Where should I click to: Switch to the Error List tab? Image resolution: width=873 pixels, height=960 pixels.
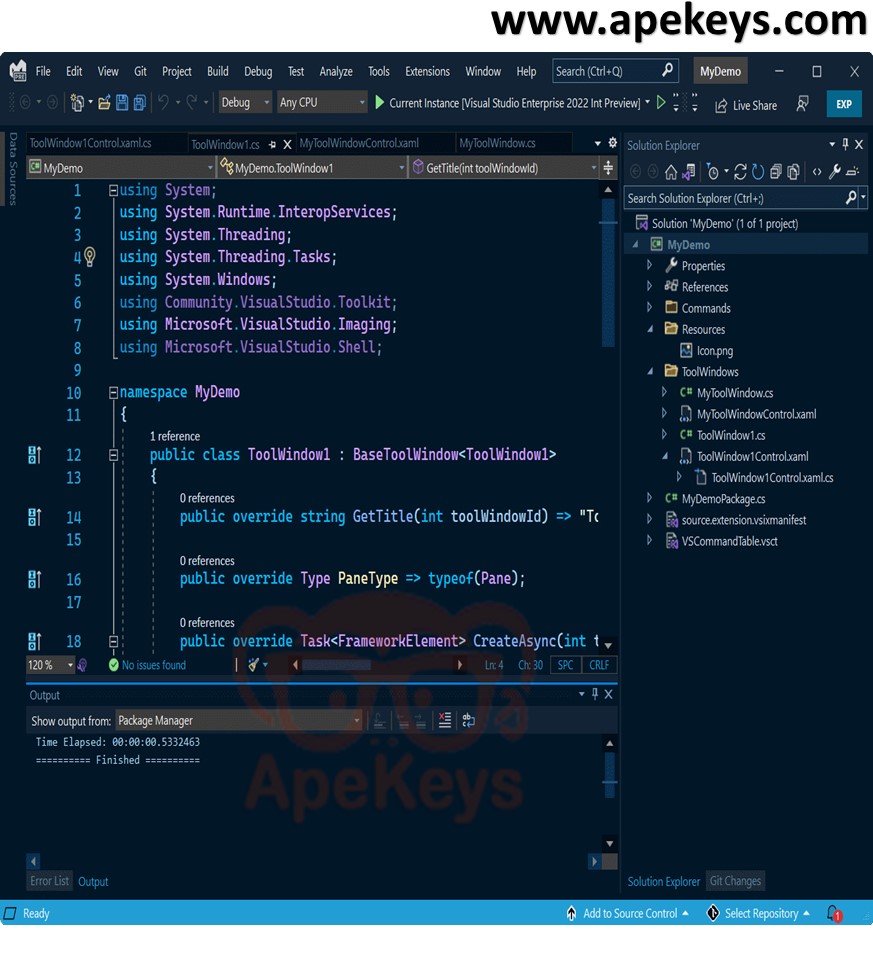click(x=50, y=881)
